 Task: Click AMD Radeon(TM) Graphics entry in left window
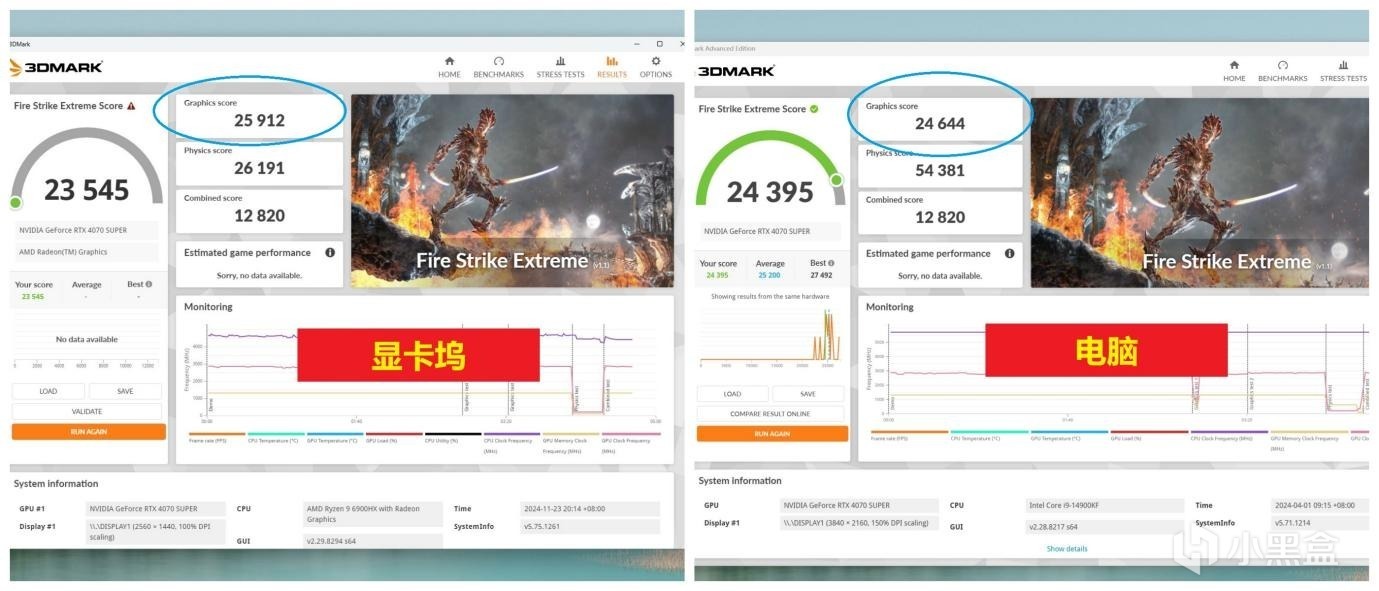(85, 252)
